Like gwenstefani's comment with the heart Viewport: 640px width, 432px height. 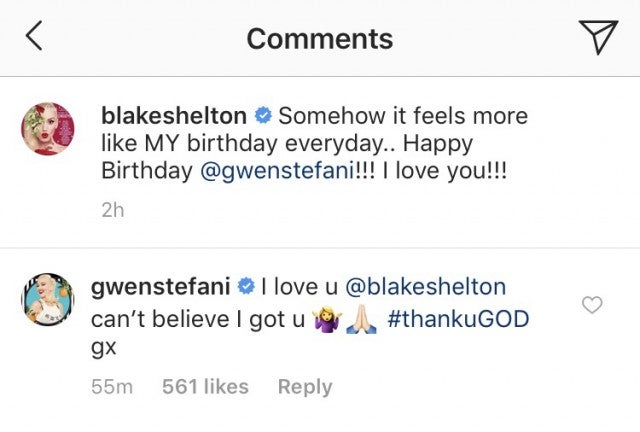(x=592, y=305)
